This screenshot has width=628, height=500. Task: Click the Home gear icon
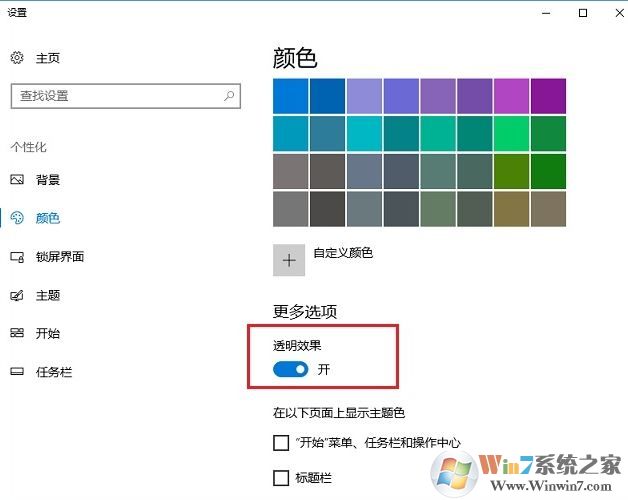point(16,58)
